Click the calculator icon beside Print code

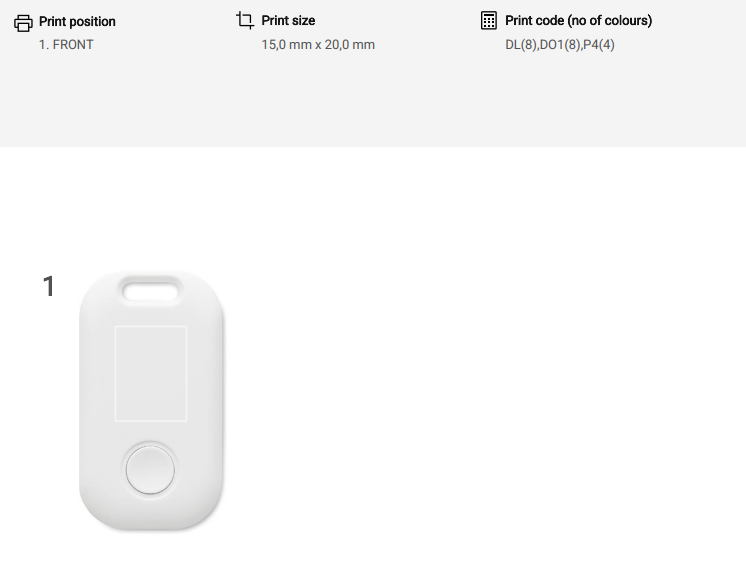click(489, 20)
